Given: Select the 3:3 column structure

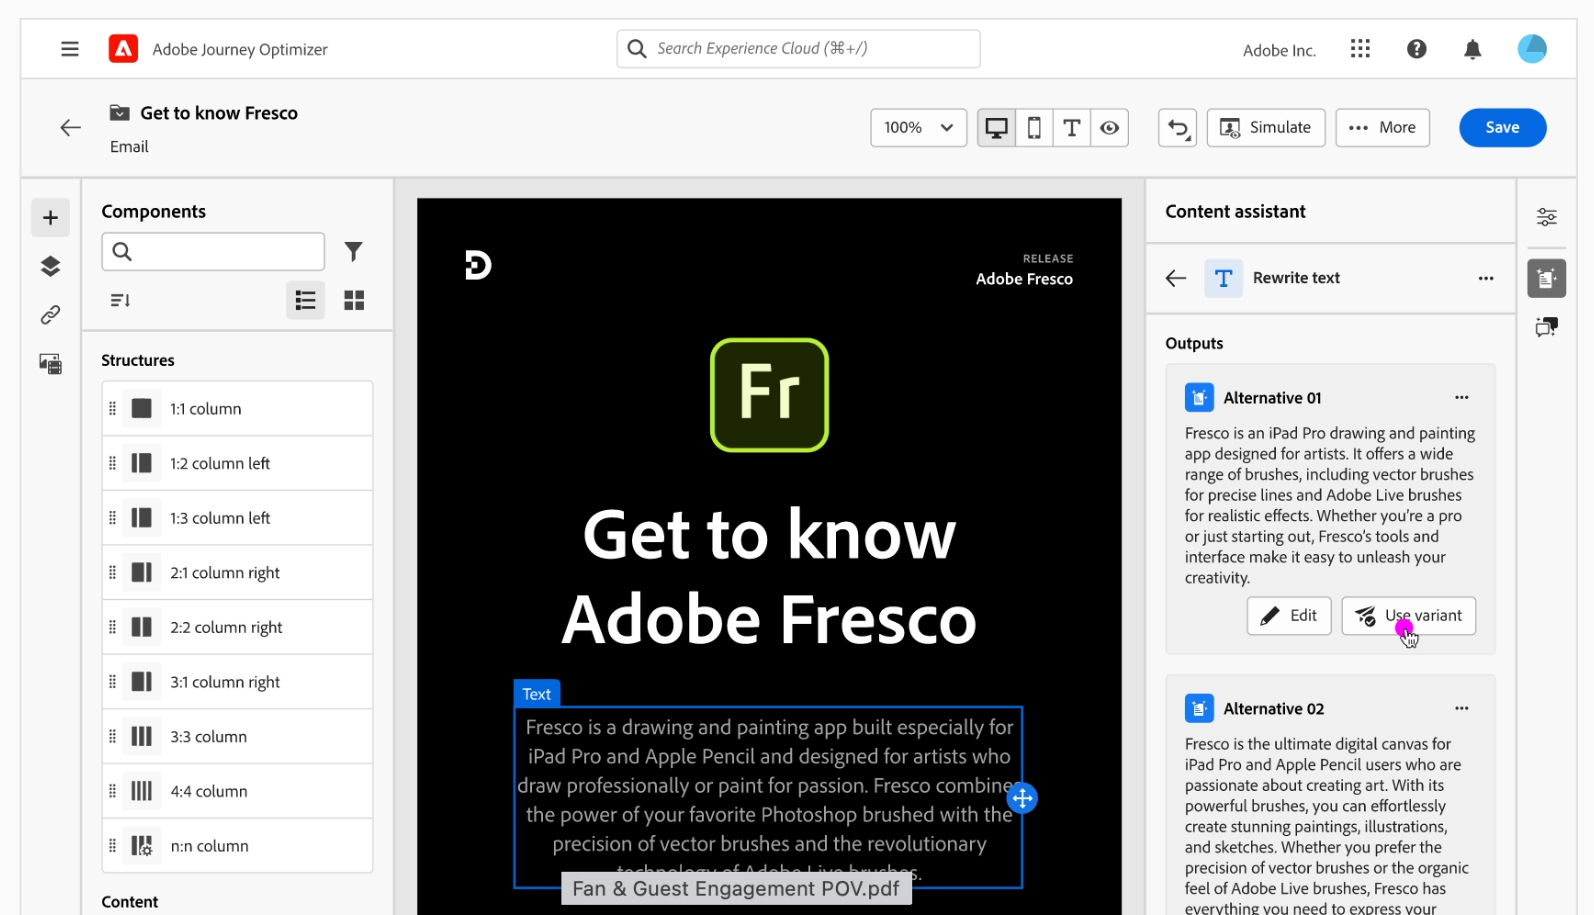Looking at the screenshot, I should [237, 736].
